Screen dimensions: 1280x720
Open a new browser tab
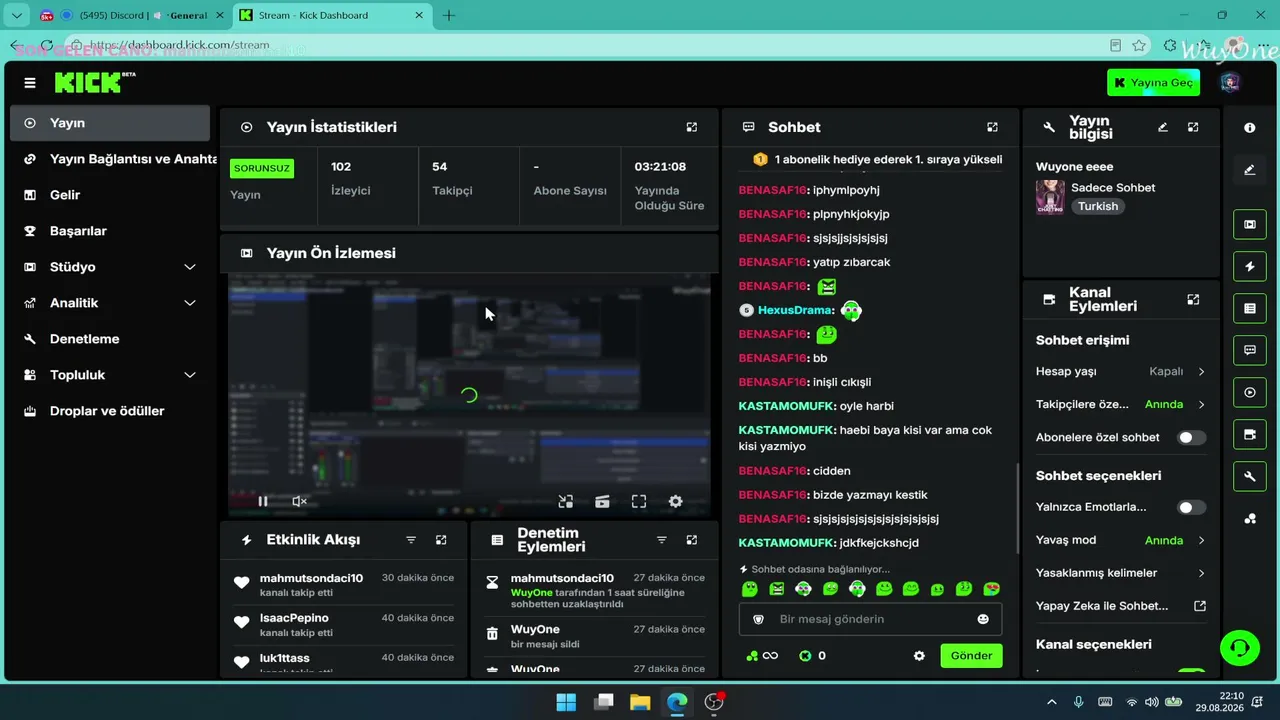449,15
